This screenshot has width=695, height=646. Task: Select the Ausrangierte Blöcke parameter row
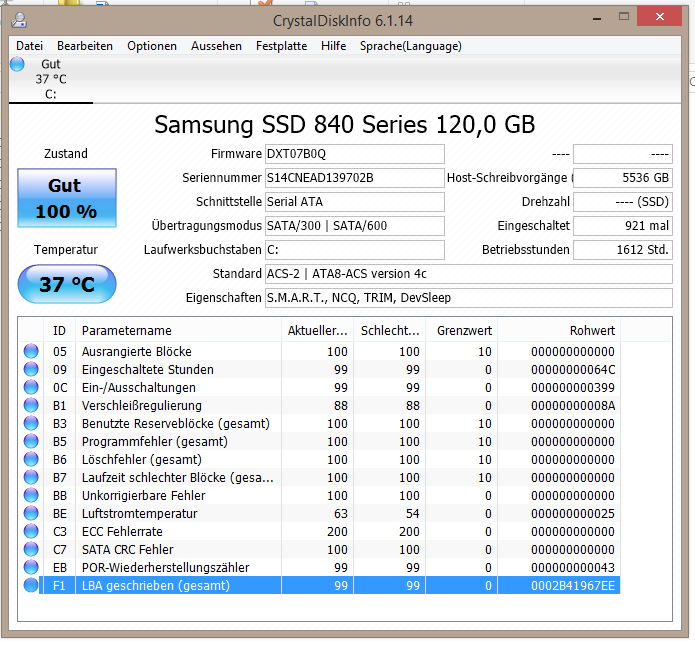(319, 352)
